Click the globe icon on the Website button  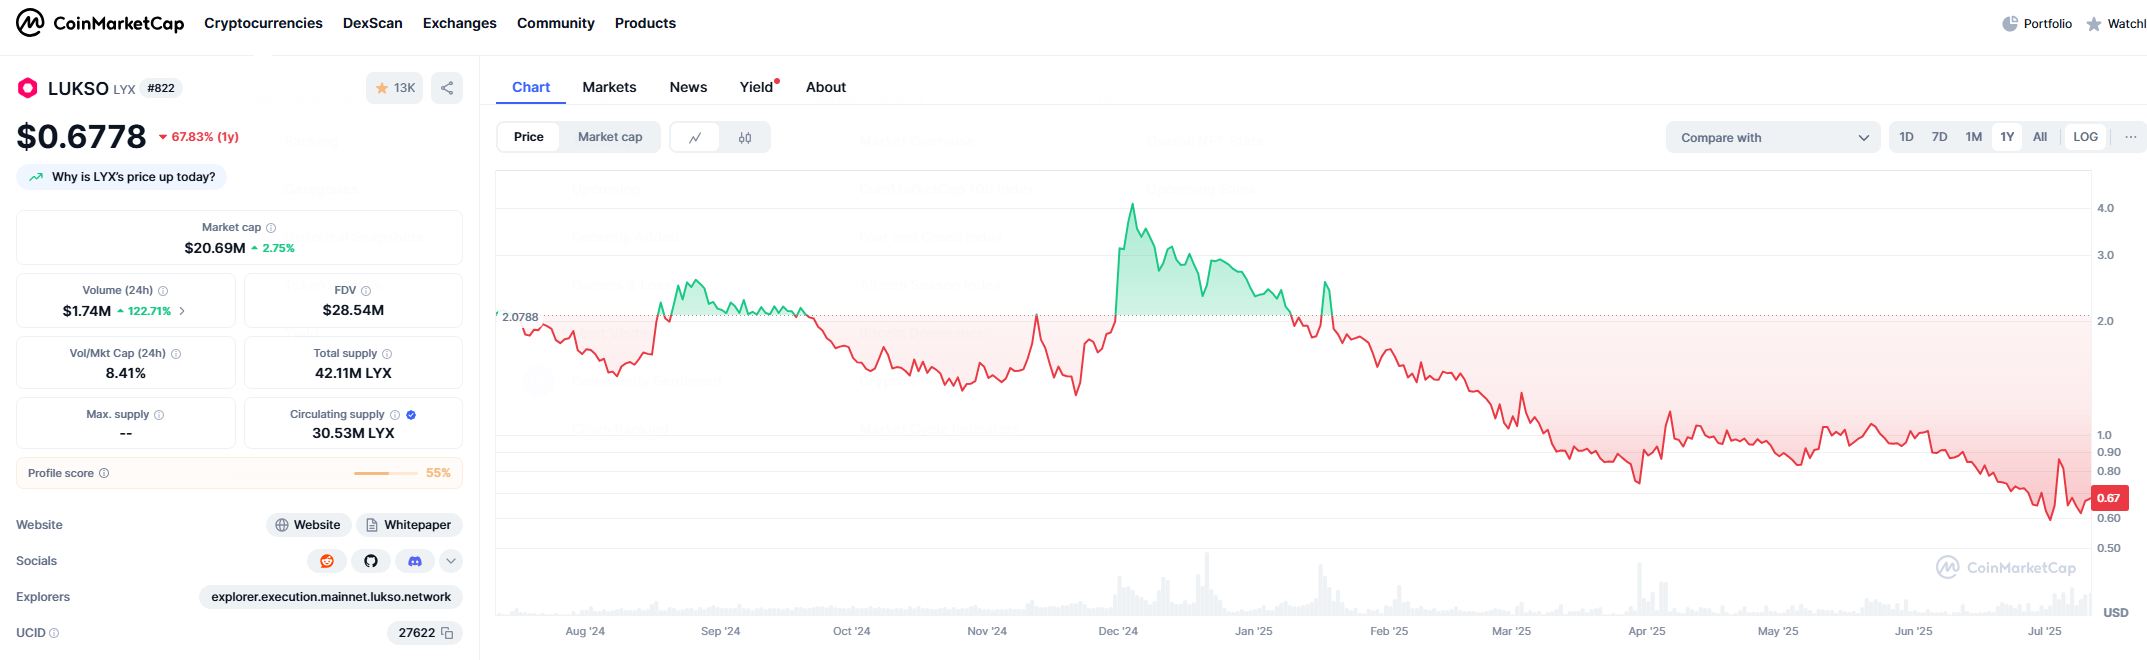(282, 525)
